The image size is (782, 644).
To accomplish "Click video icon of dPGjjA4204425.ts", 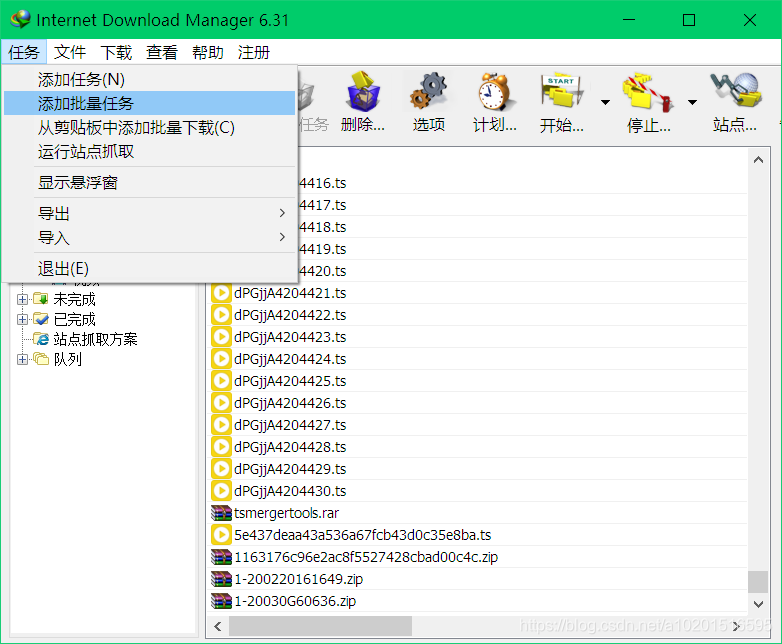I will (220, 381).
